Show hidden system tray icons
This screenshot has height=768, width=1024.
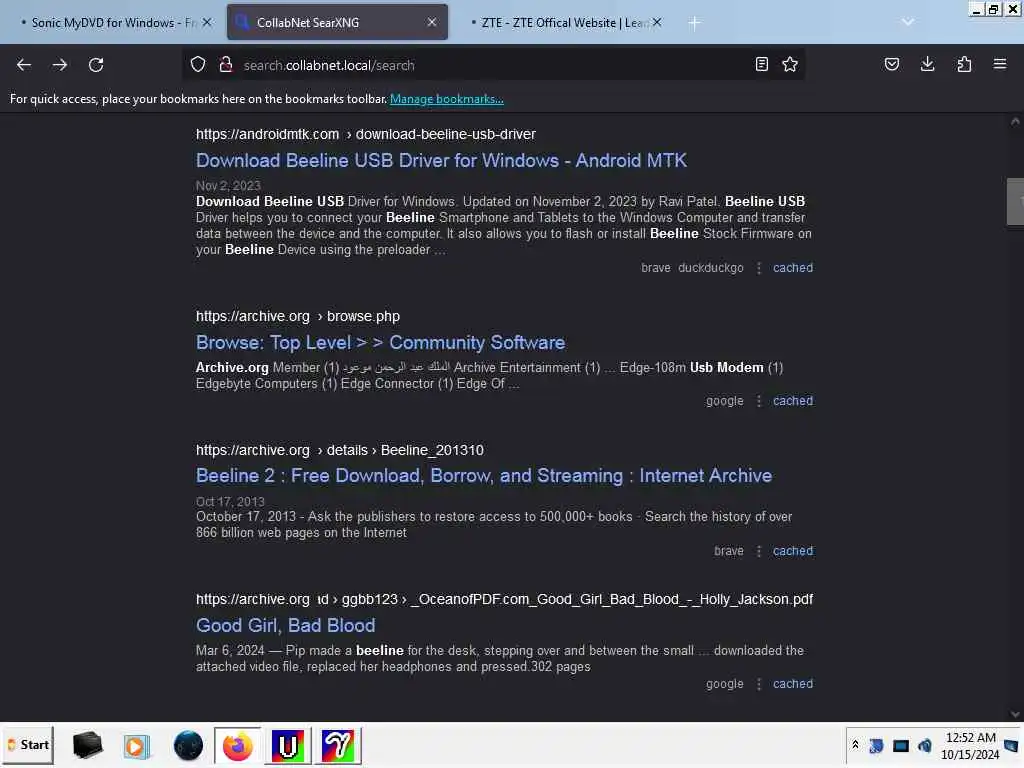click(856, 745)
